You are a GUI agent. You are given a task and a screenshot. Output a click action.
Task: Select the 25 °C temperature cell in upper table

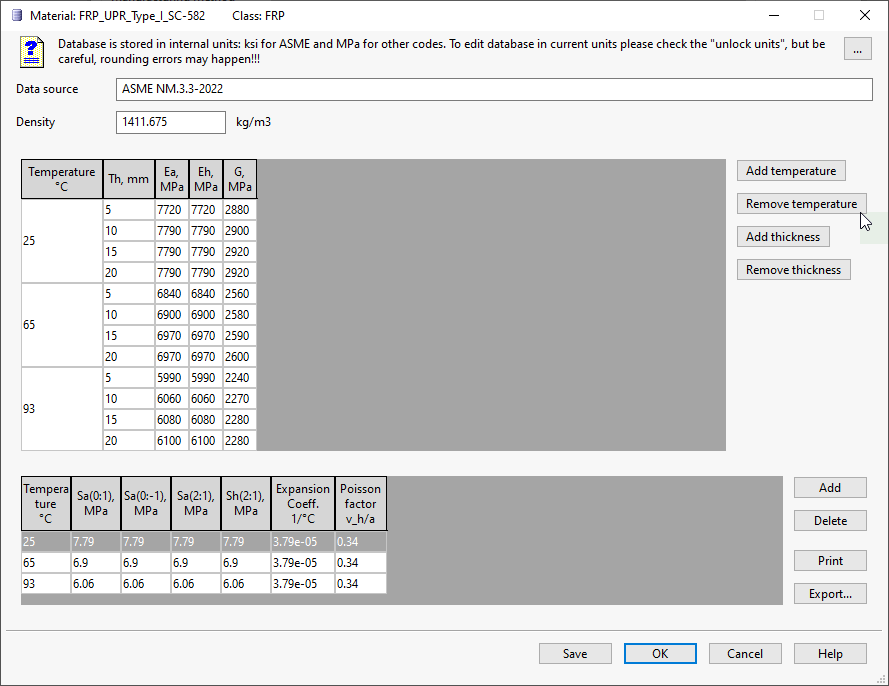click(61, 243)
